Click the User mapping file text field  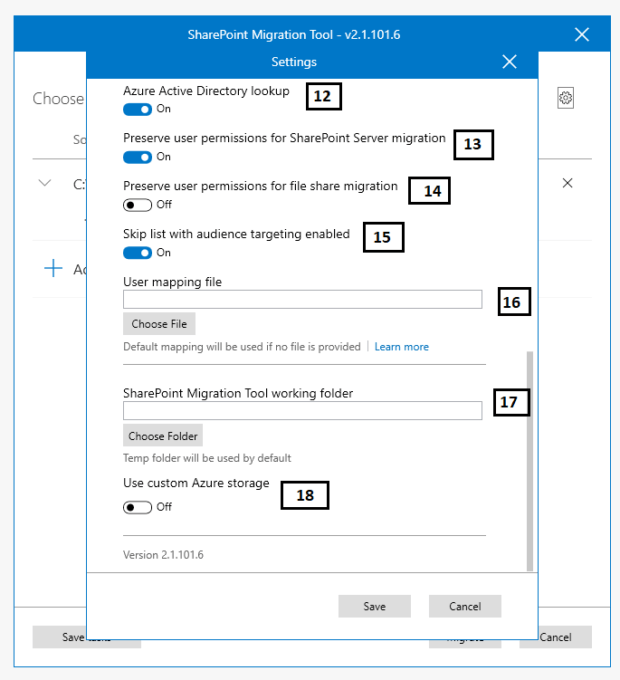[x=303, y=299]
